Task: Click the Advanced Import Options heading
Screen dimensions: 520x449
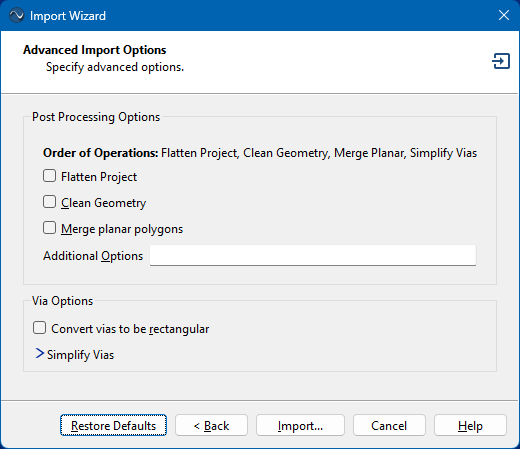Action: pyautogui.click(x=95, y=50)
